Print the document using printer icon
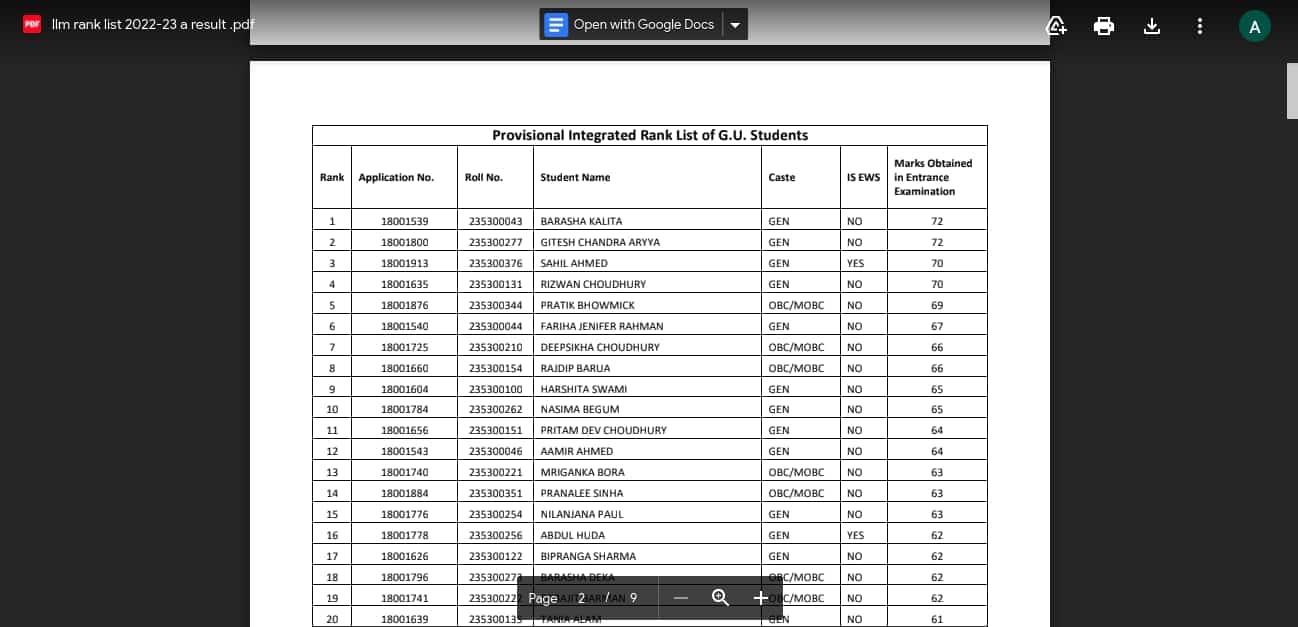 [x=1104, y=26]
